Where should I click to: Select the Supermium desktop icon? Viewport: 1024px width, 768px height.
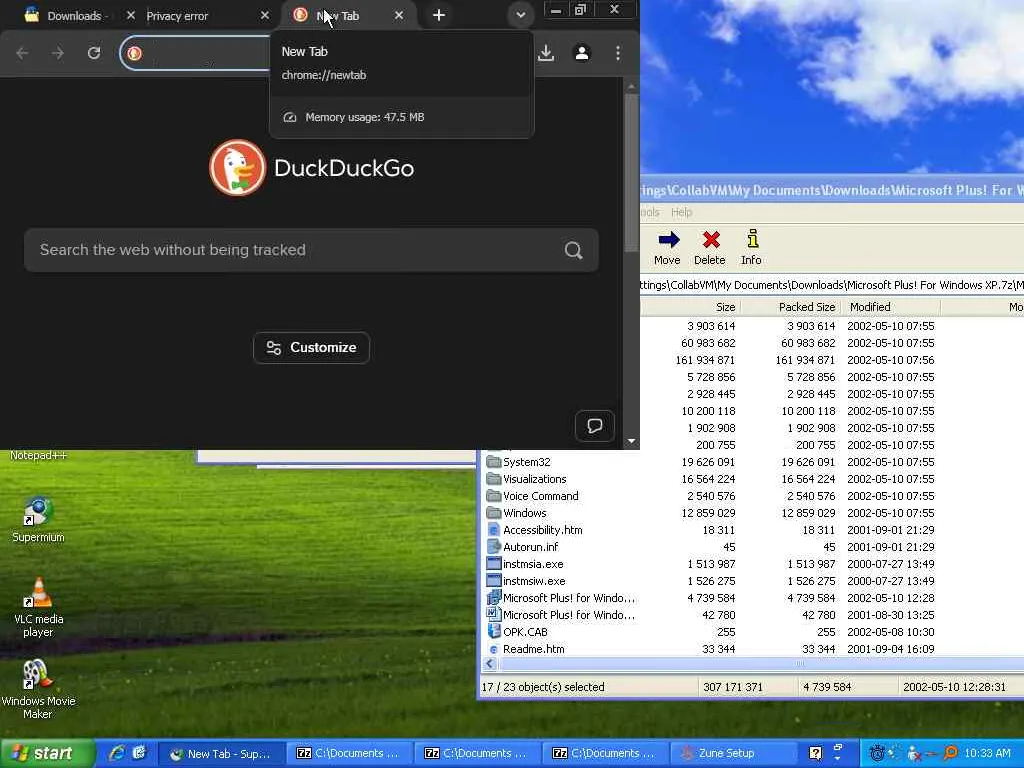(x=38, y=520)
